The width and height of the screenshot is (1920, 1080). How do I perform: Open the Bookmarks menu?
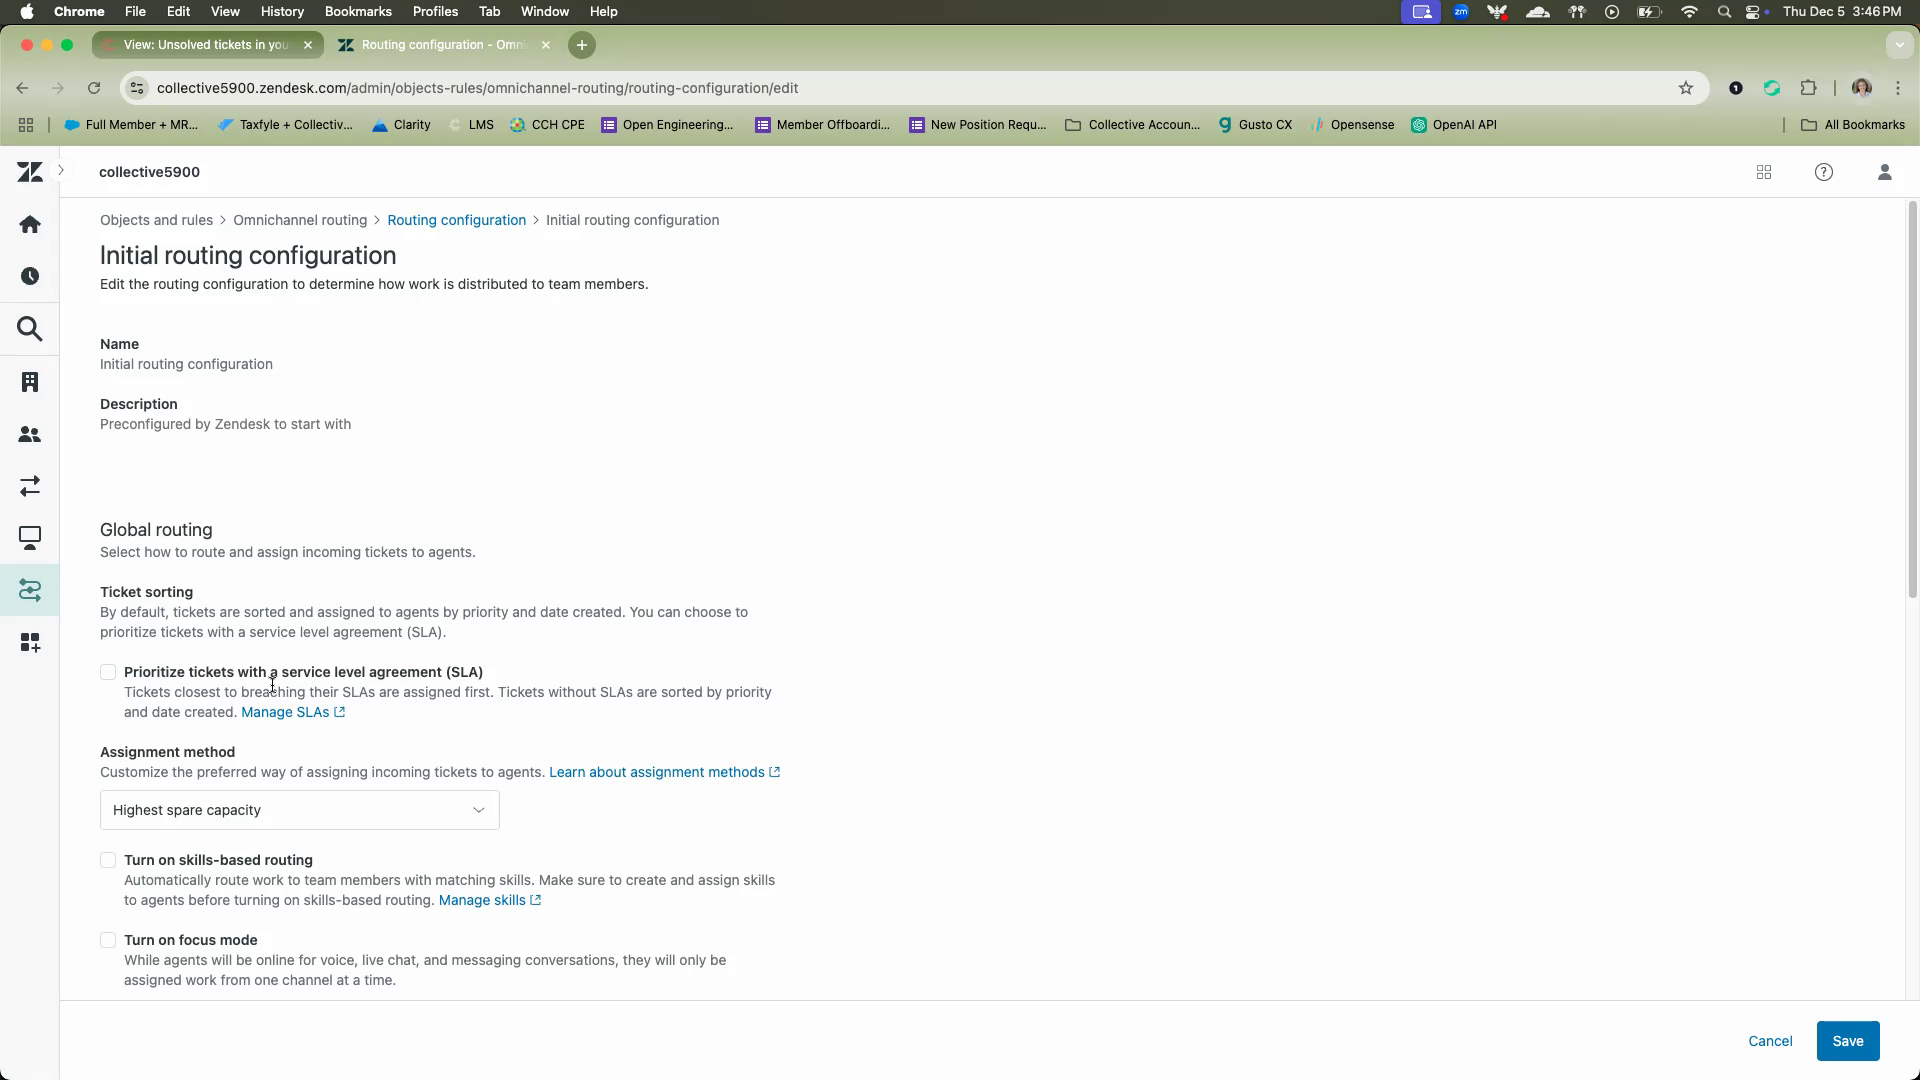point(358,12)
